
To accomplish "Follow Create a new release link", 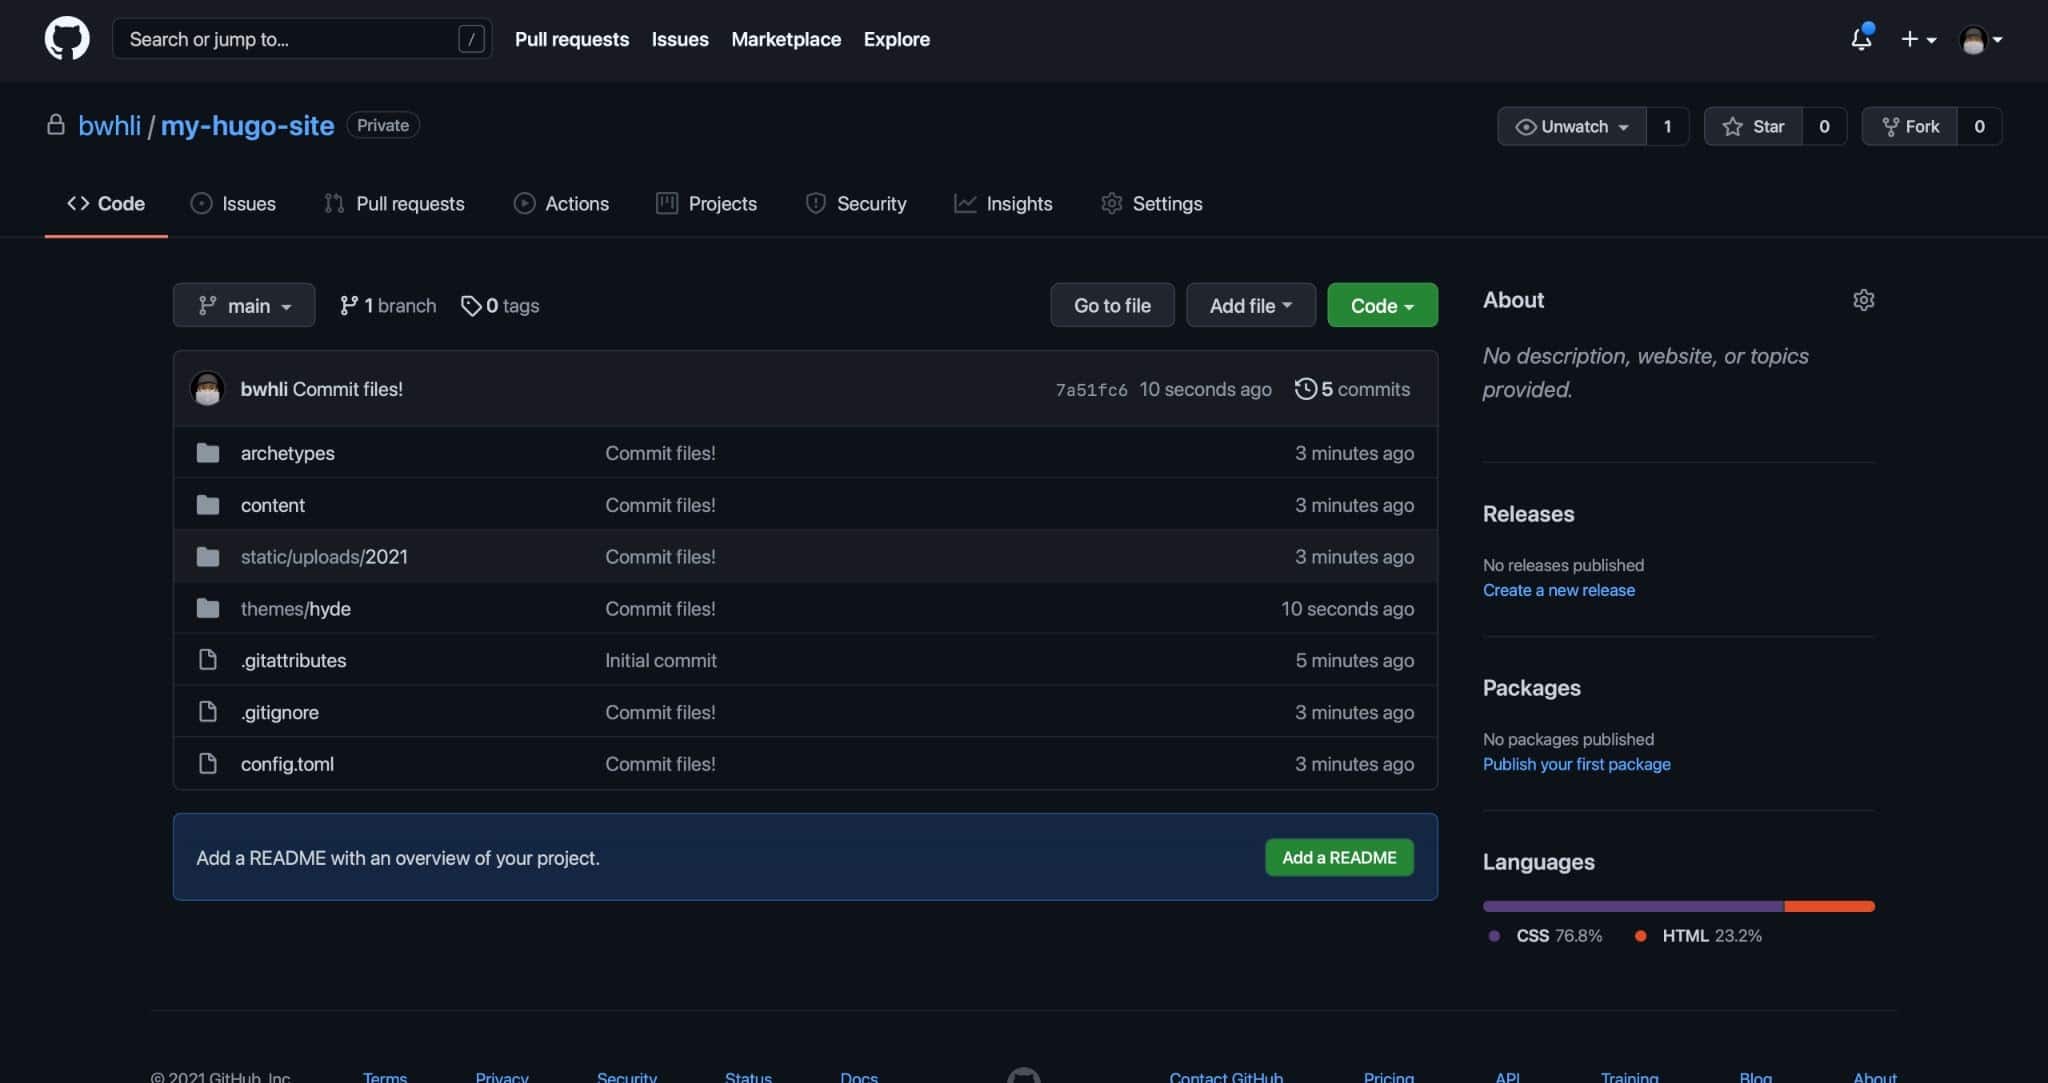I will click(1558, 590).
